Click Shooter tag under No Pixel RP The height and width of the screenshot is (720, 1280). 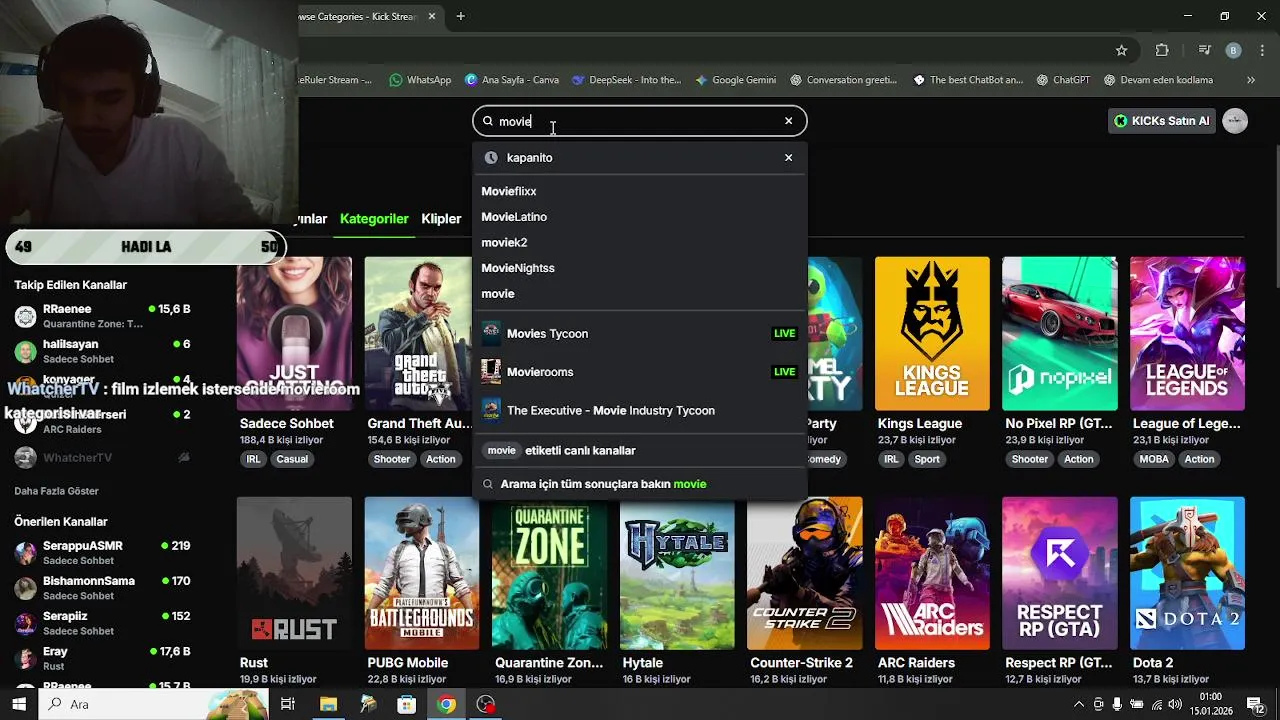tap(1029, 459)
